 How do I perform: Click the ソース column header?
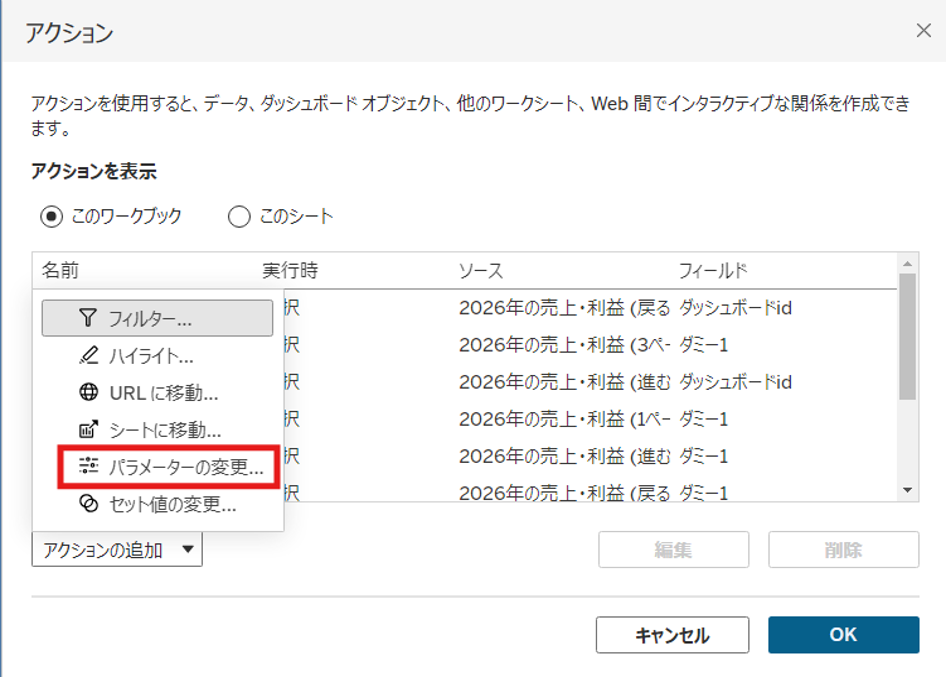[x=480, y=271]
